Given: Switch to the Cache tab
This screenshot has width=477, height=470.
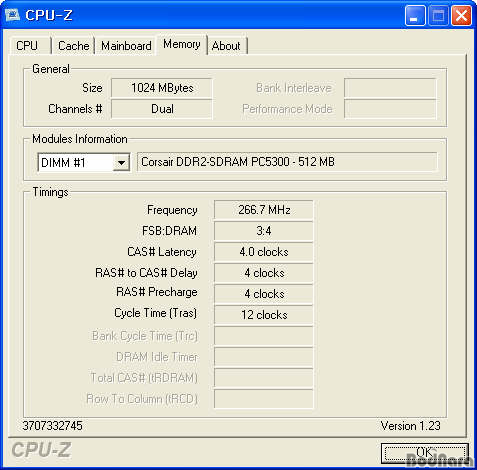Looking at the screenshot, I should (x=73, y=46).
